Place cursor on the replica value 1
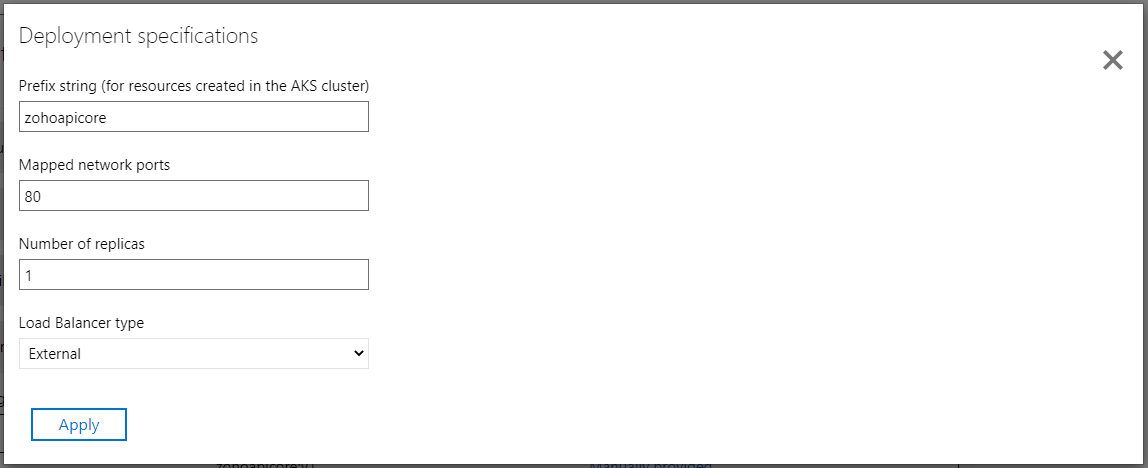Image resolution: width=1148 pixels, height=468 pixels. pos(29,275)
